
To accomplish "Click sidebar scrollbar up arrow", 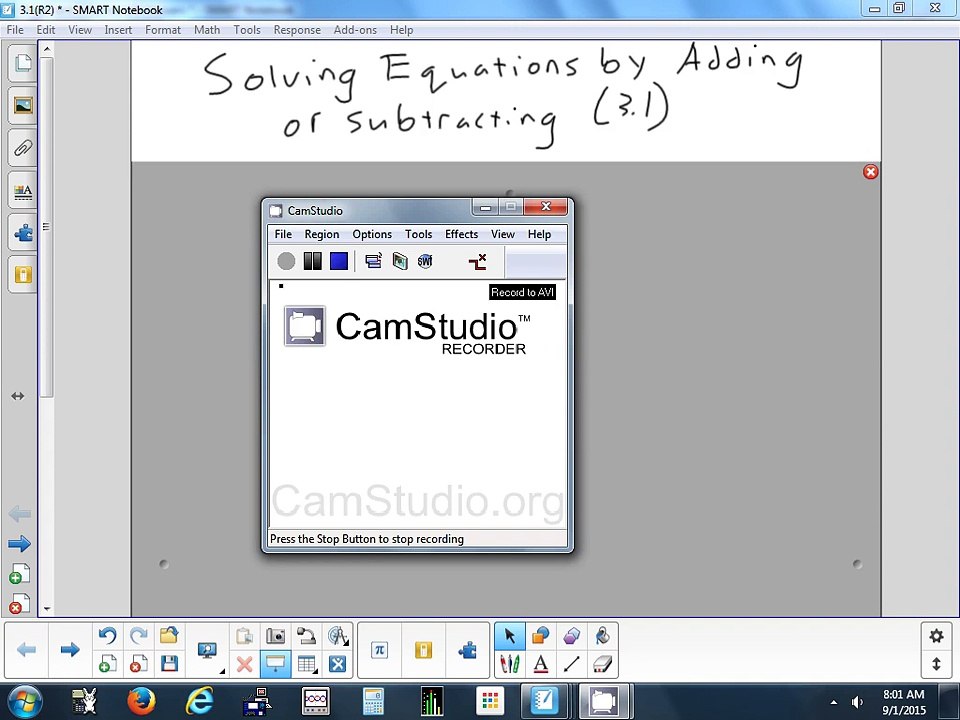I will 47,48.
